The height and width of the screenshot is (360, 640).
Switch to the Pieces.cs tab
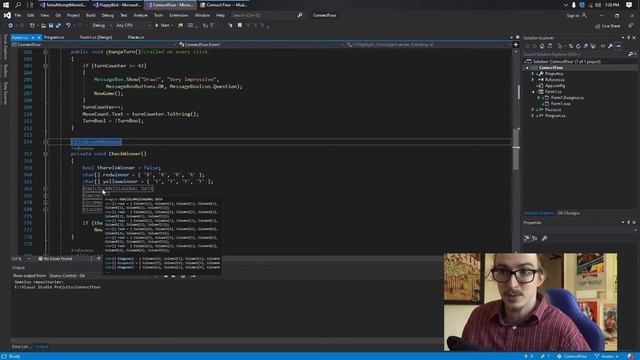(x=136, y=37)
